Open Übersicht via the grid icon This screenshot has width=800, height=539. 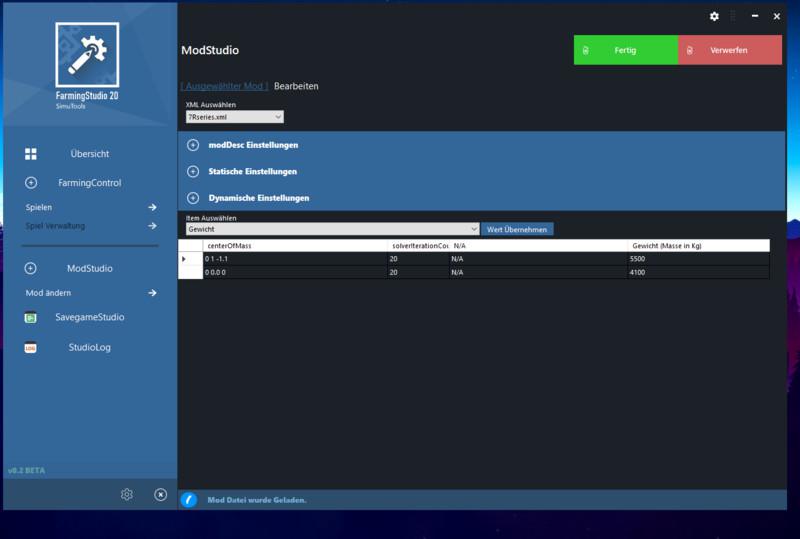31,154
